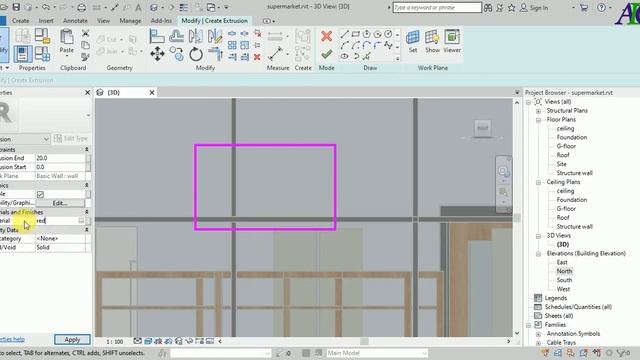Collapse the Elevations (Building Elevation) node
This screenshot has width=640, height=360.
point(538,254)
